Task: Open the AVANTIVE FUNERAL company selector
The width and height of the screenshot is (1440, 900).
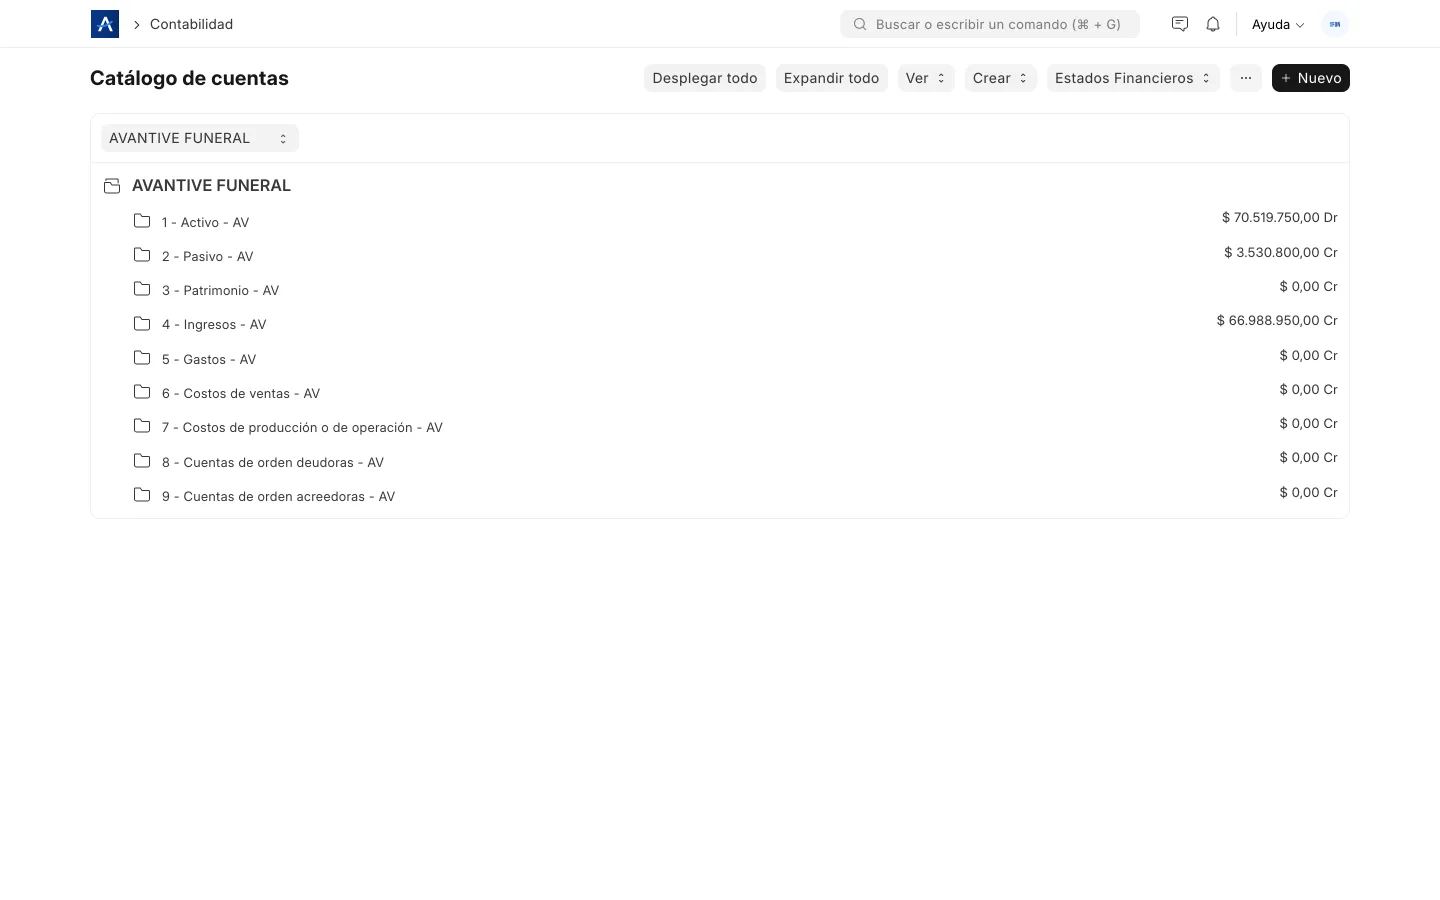Action: (199, 138)
